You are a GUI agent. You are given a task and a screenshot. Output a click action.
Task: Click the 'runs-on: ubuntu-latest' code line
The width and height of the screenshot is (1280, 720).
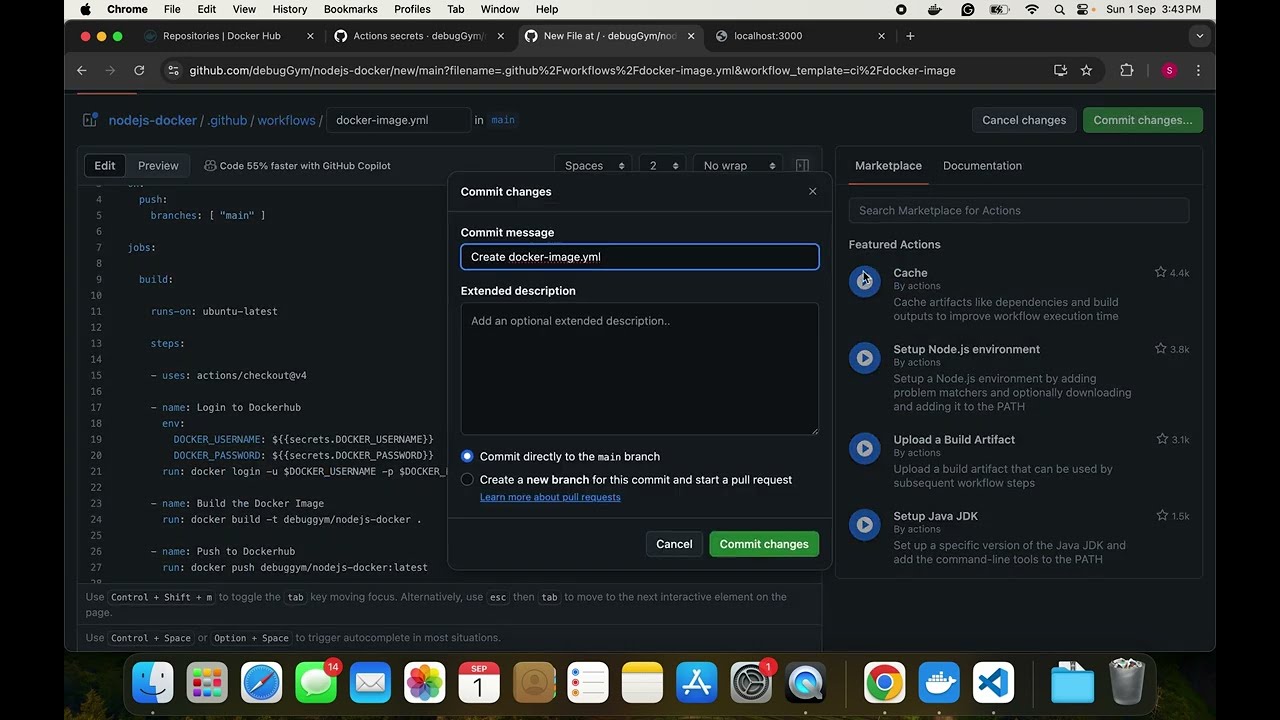pyautogui.click(x=214, y=311)
